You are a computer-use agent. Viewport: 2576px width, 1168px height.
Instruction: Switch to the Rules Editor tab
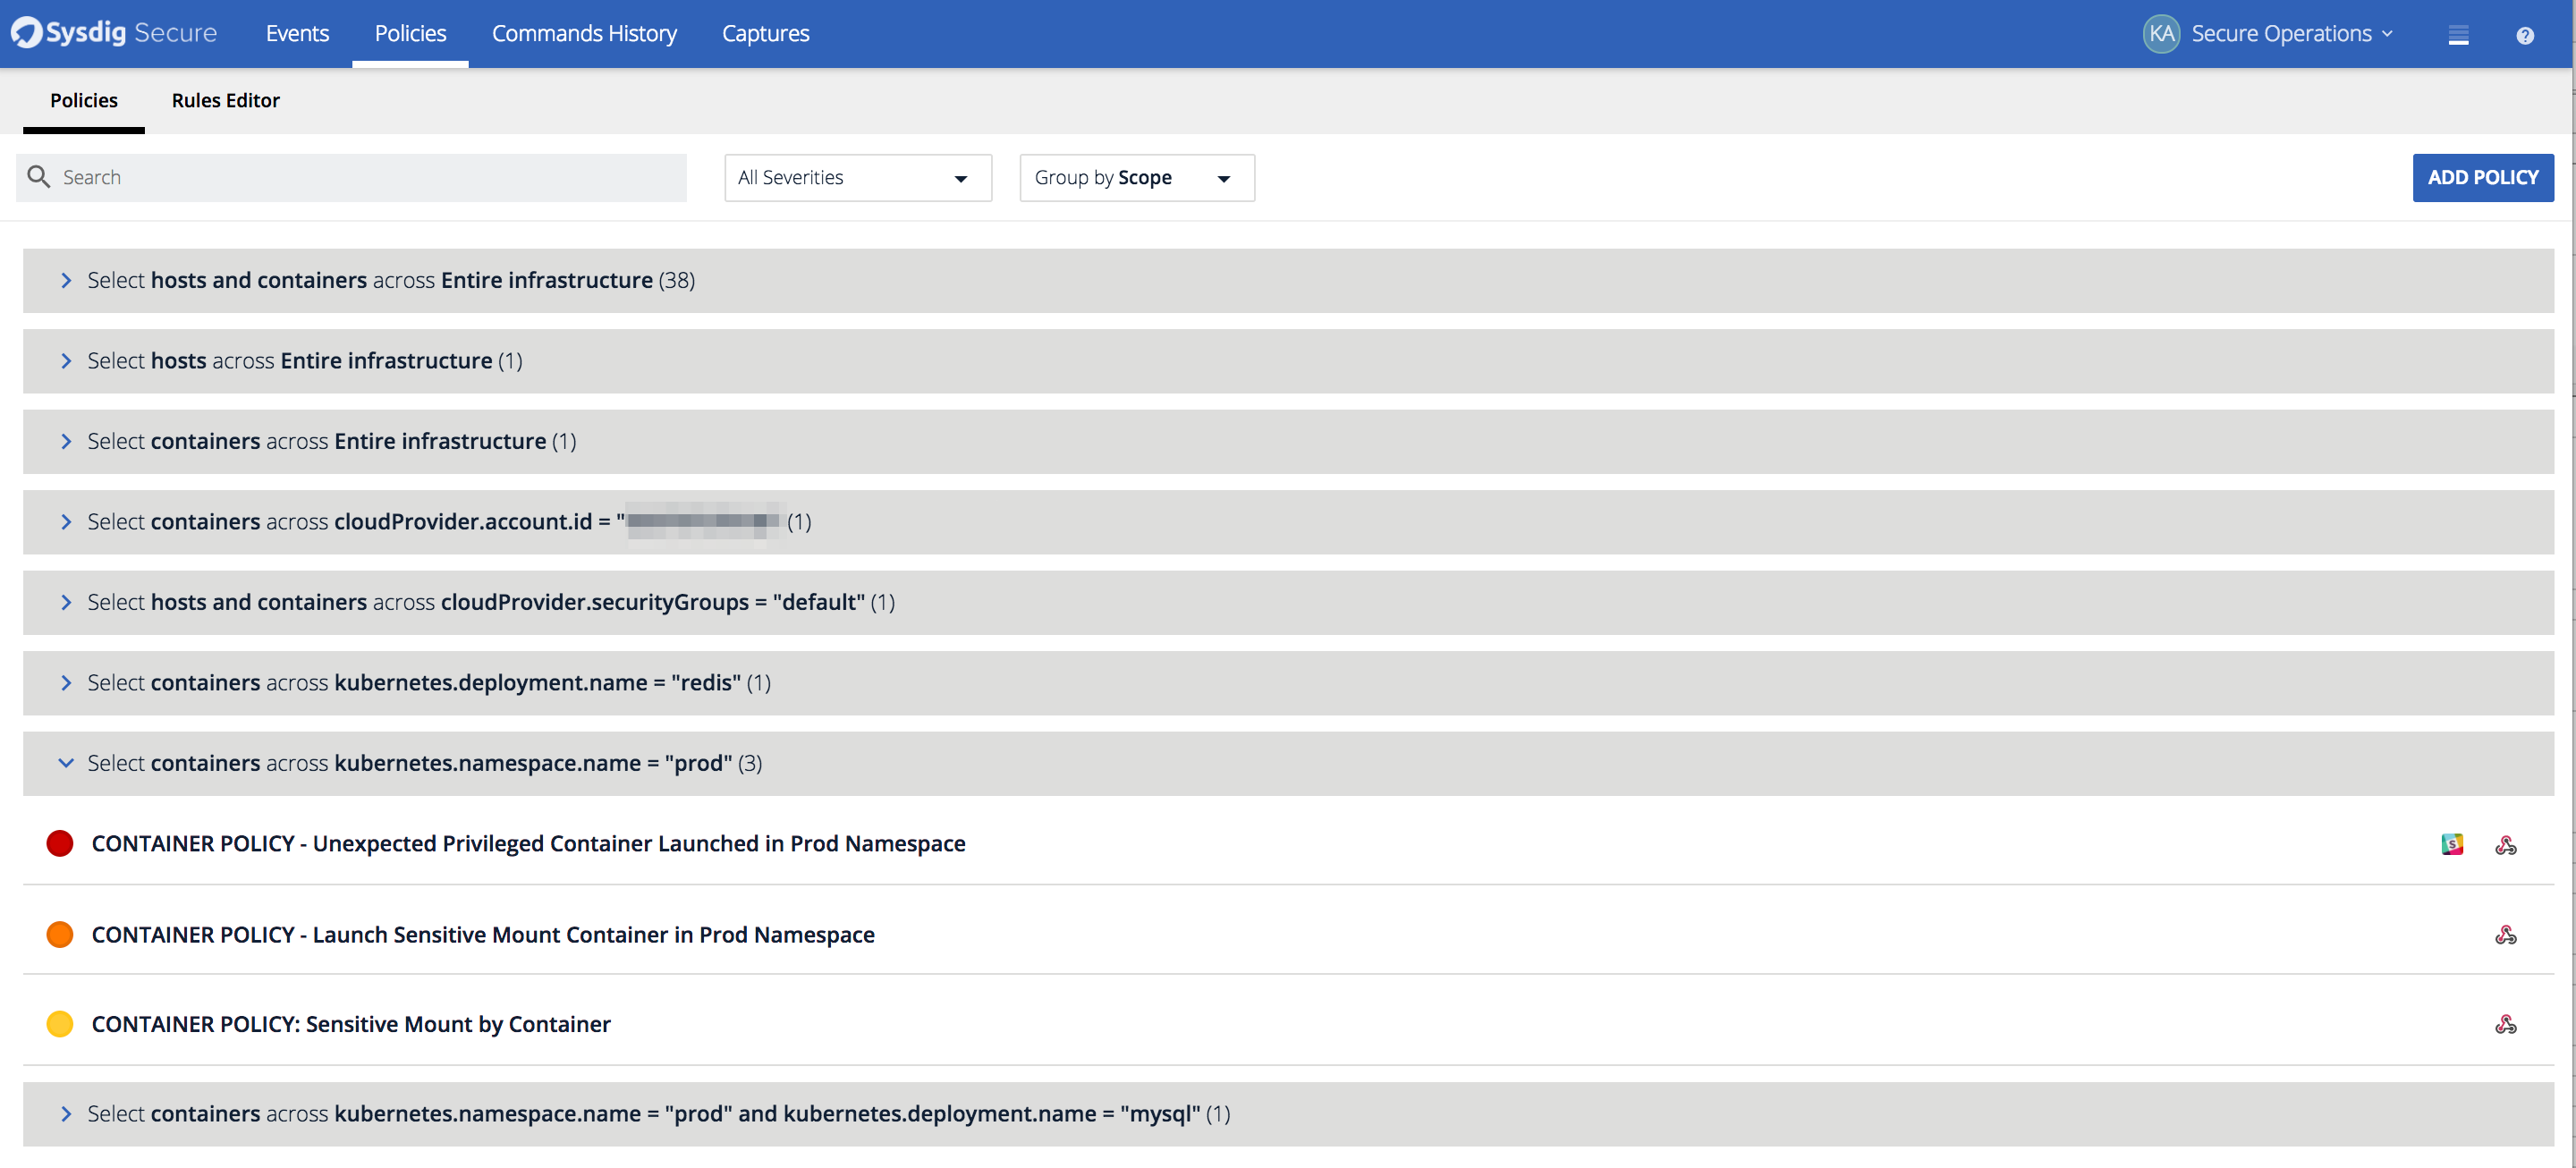225,100
